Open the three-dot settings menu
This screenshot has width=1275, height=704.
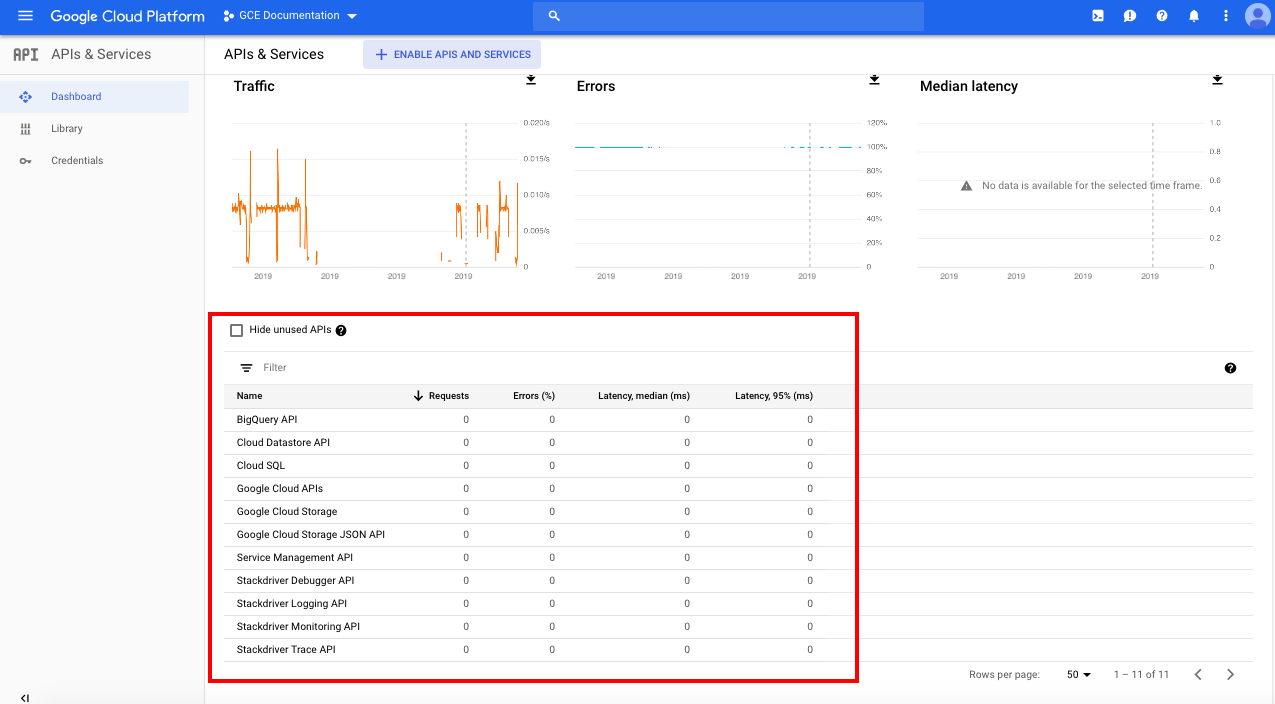tap(1226, 16)
